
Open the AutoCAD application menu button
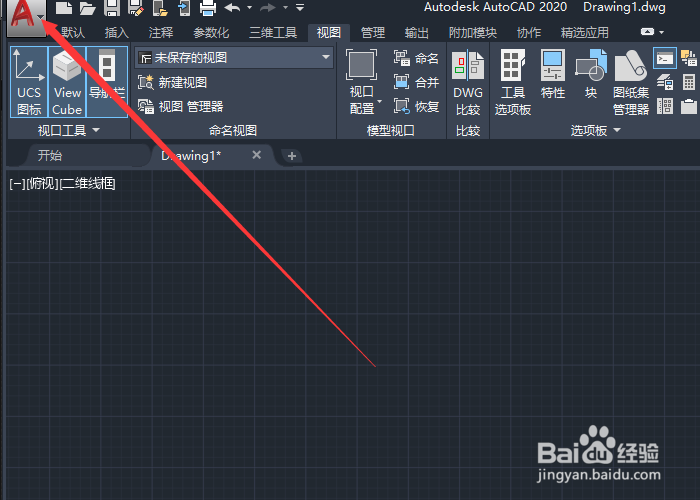coord(26,18)
